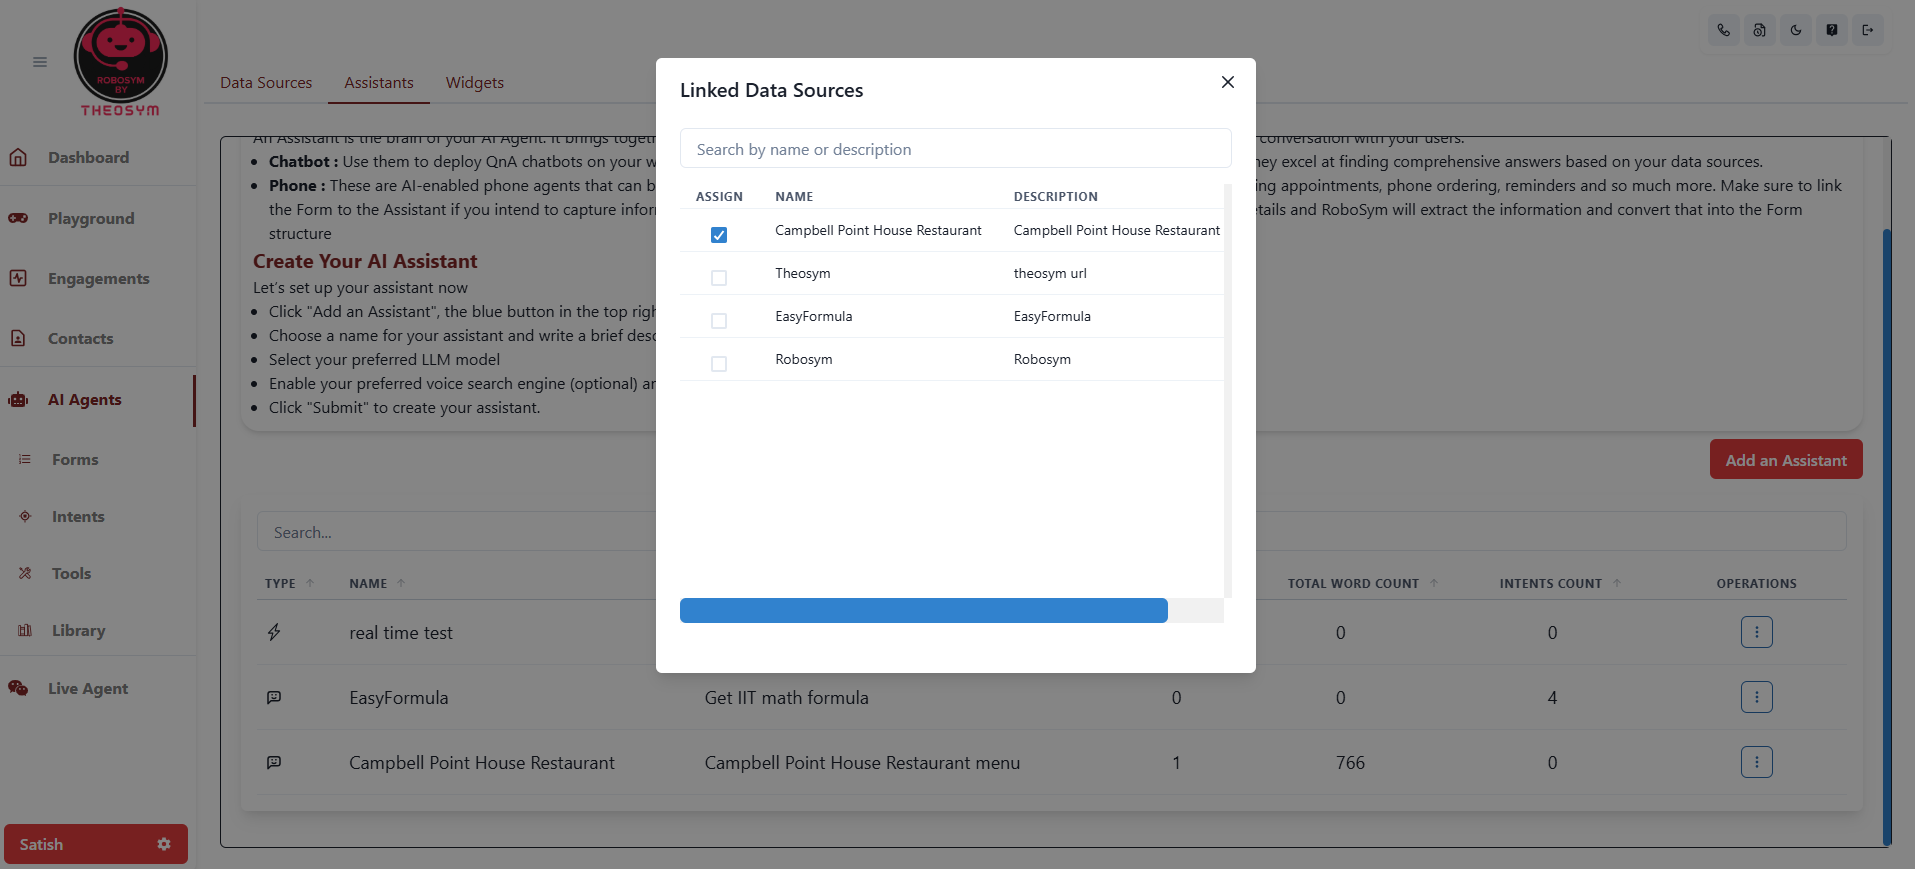Open operations menu for Campbell Point House Restaurant

(1756, 762)
